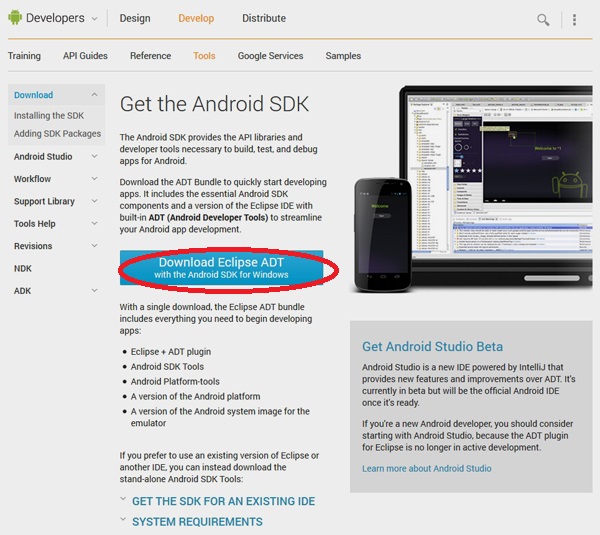Open Adding SDK Packages in the sidebar

(x=57, y=134)
